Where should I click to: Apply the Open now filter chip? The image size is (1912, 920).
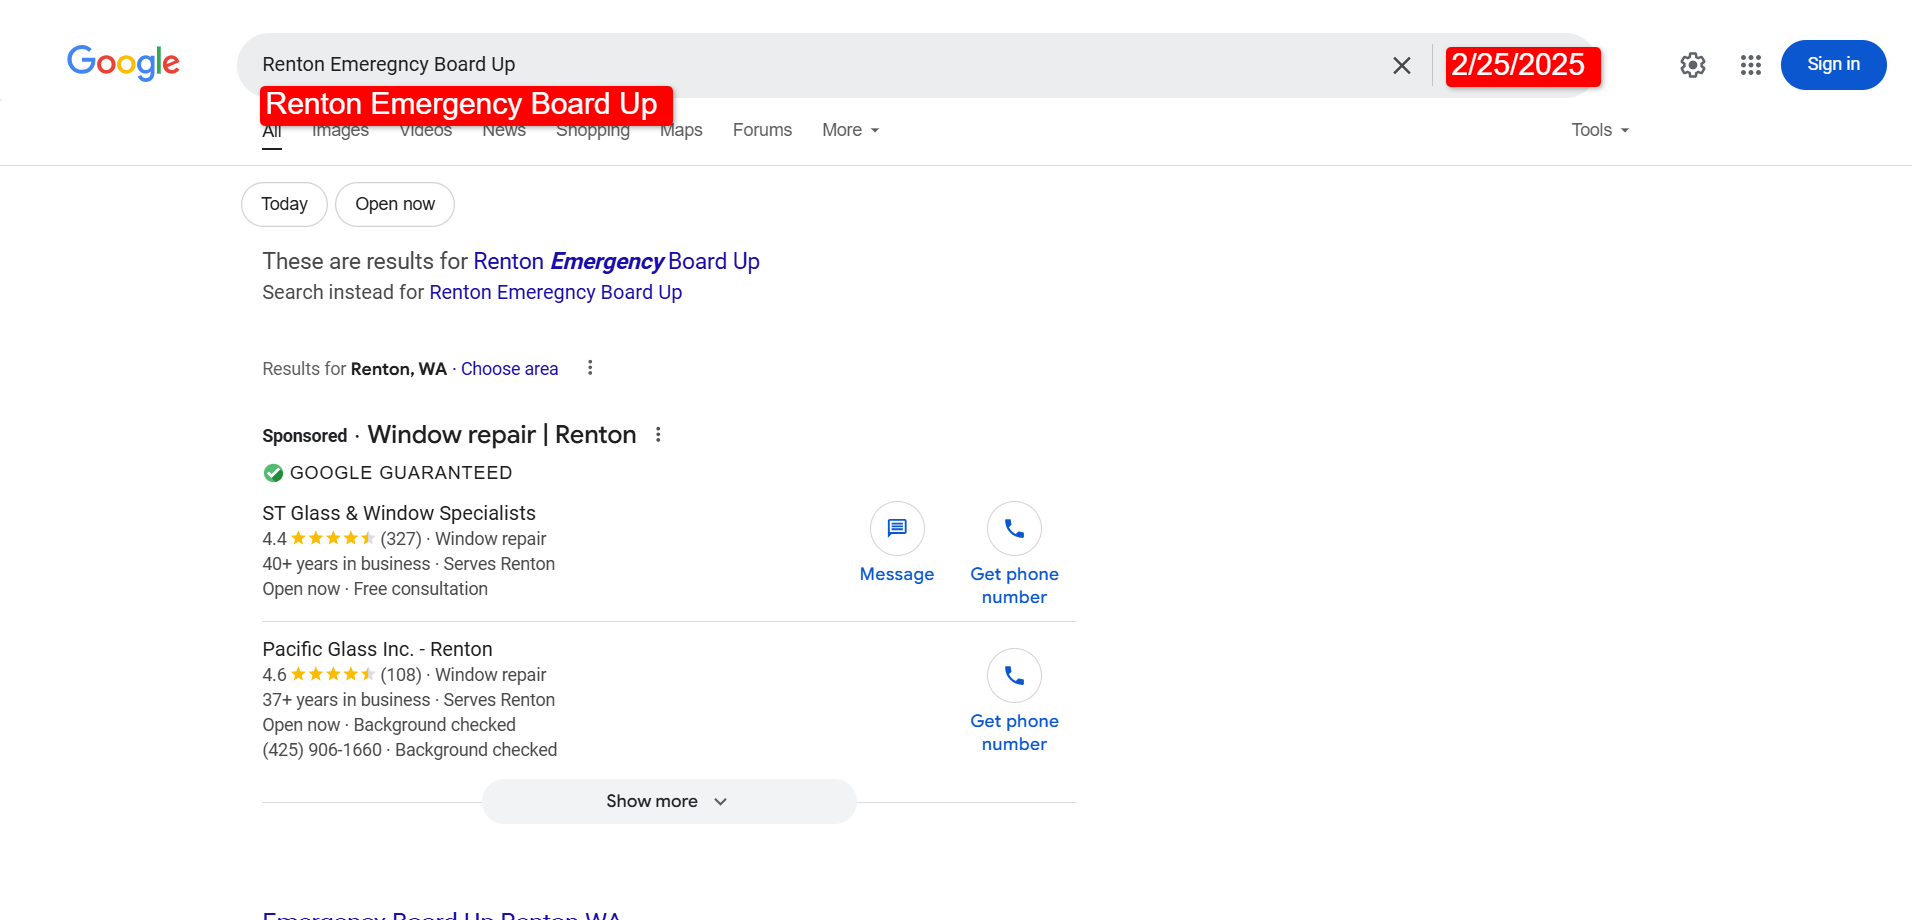click(395, 204)
